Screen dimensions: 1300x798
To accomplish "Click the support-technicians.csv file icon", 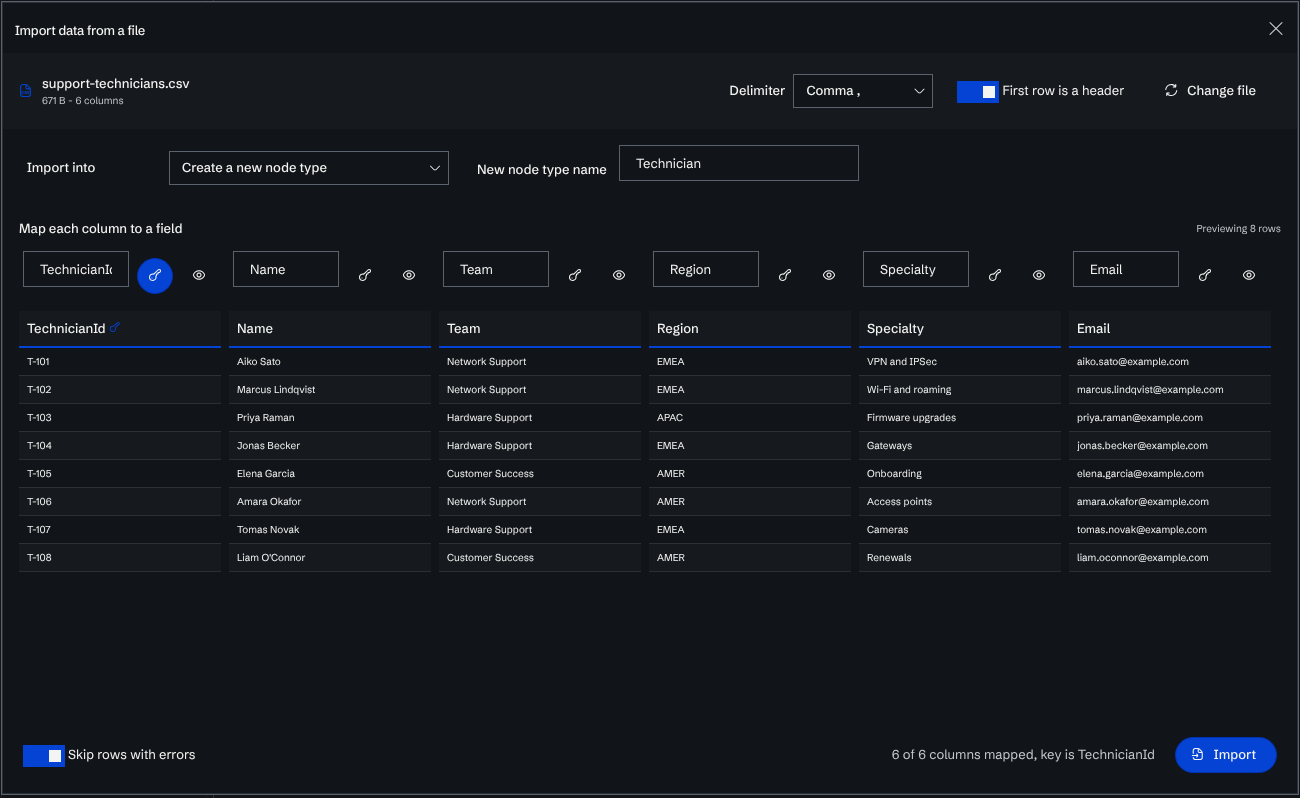I will pos(26,91).
